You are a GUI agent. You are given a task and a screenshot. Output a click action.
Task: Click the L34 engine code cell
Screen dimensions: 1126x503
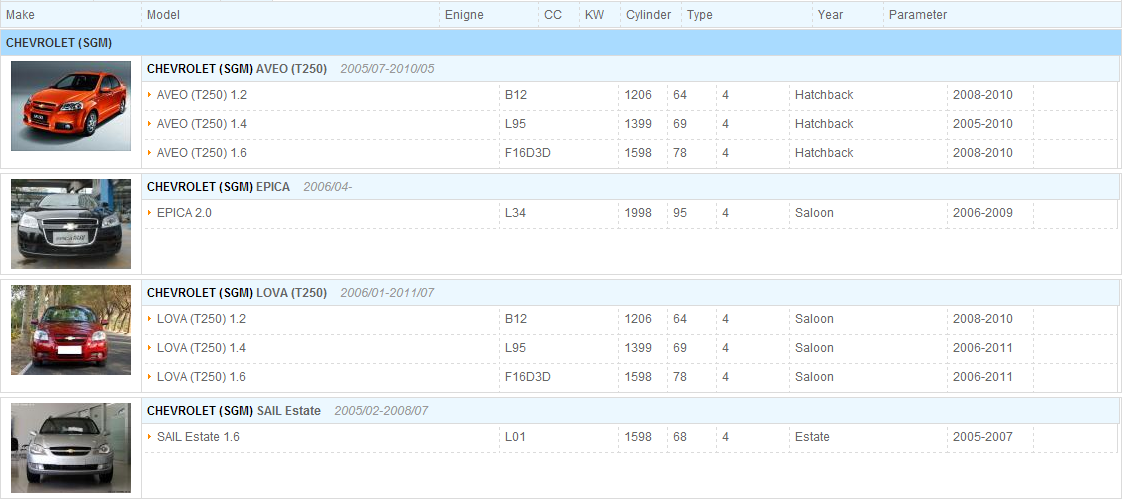516,213
